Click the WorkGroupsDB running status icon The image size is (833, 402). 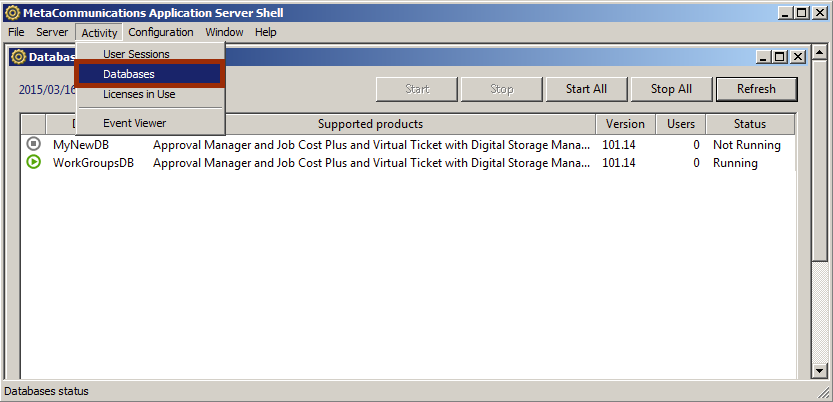tap(33, 162)
